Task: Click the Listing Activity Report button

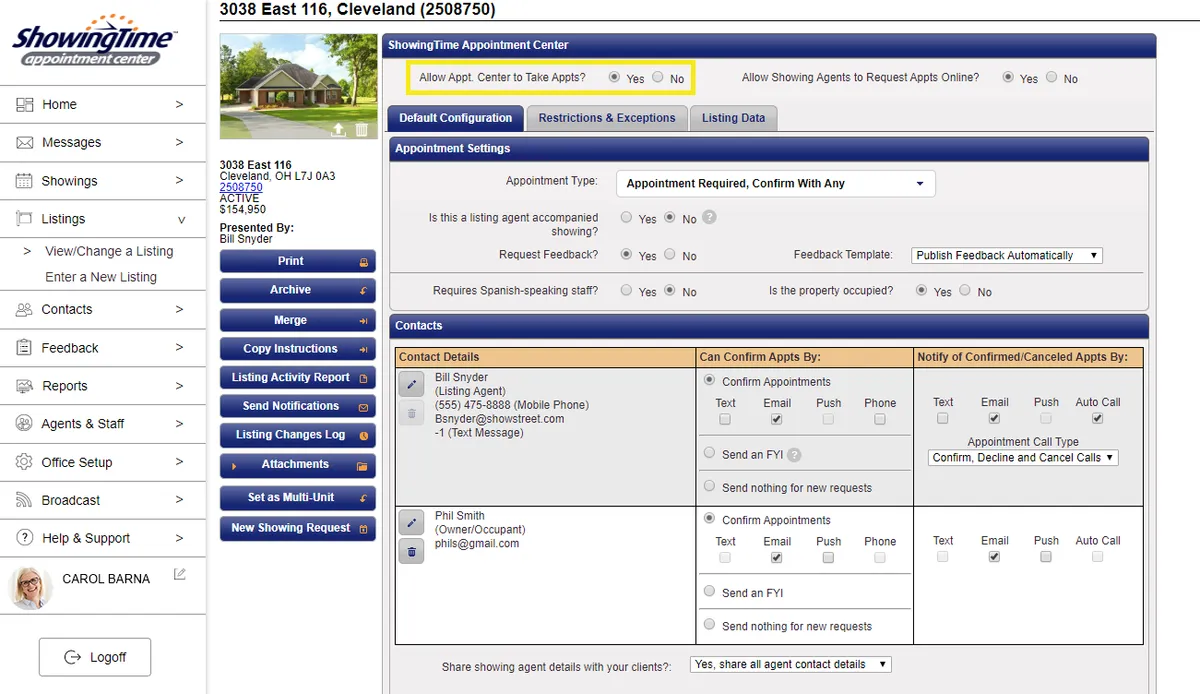Action: pos(298,378)
